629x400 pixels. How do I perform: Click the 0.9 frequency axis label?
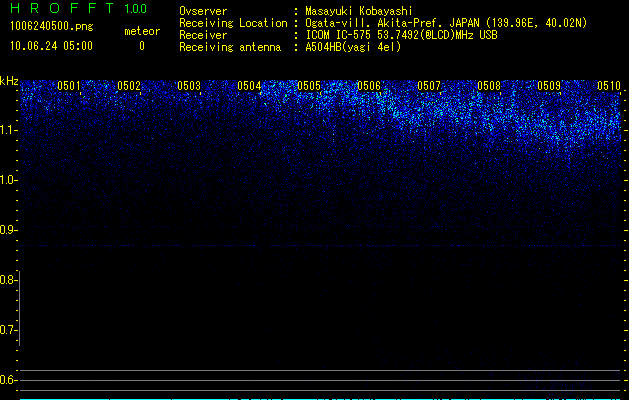tap(8, 230)
